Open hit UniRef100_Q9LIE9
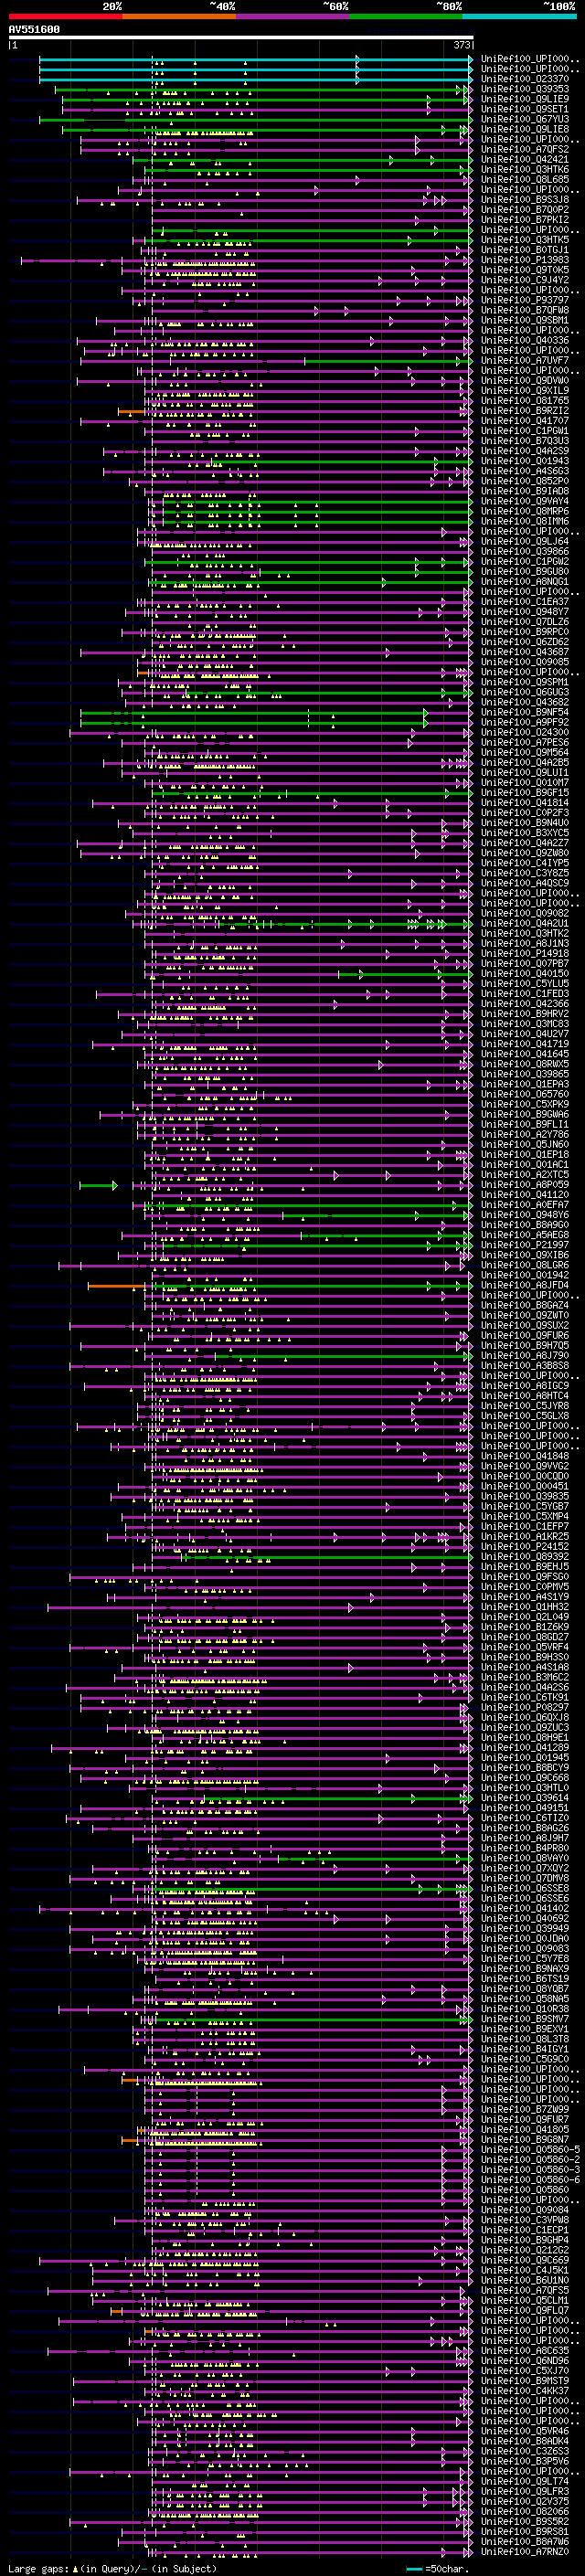 click(525, 99)
